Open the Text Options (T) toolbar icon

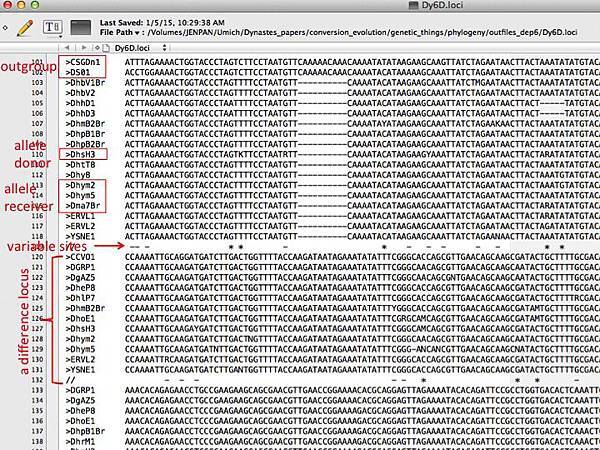click(52, 27)
